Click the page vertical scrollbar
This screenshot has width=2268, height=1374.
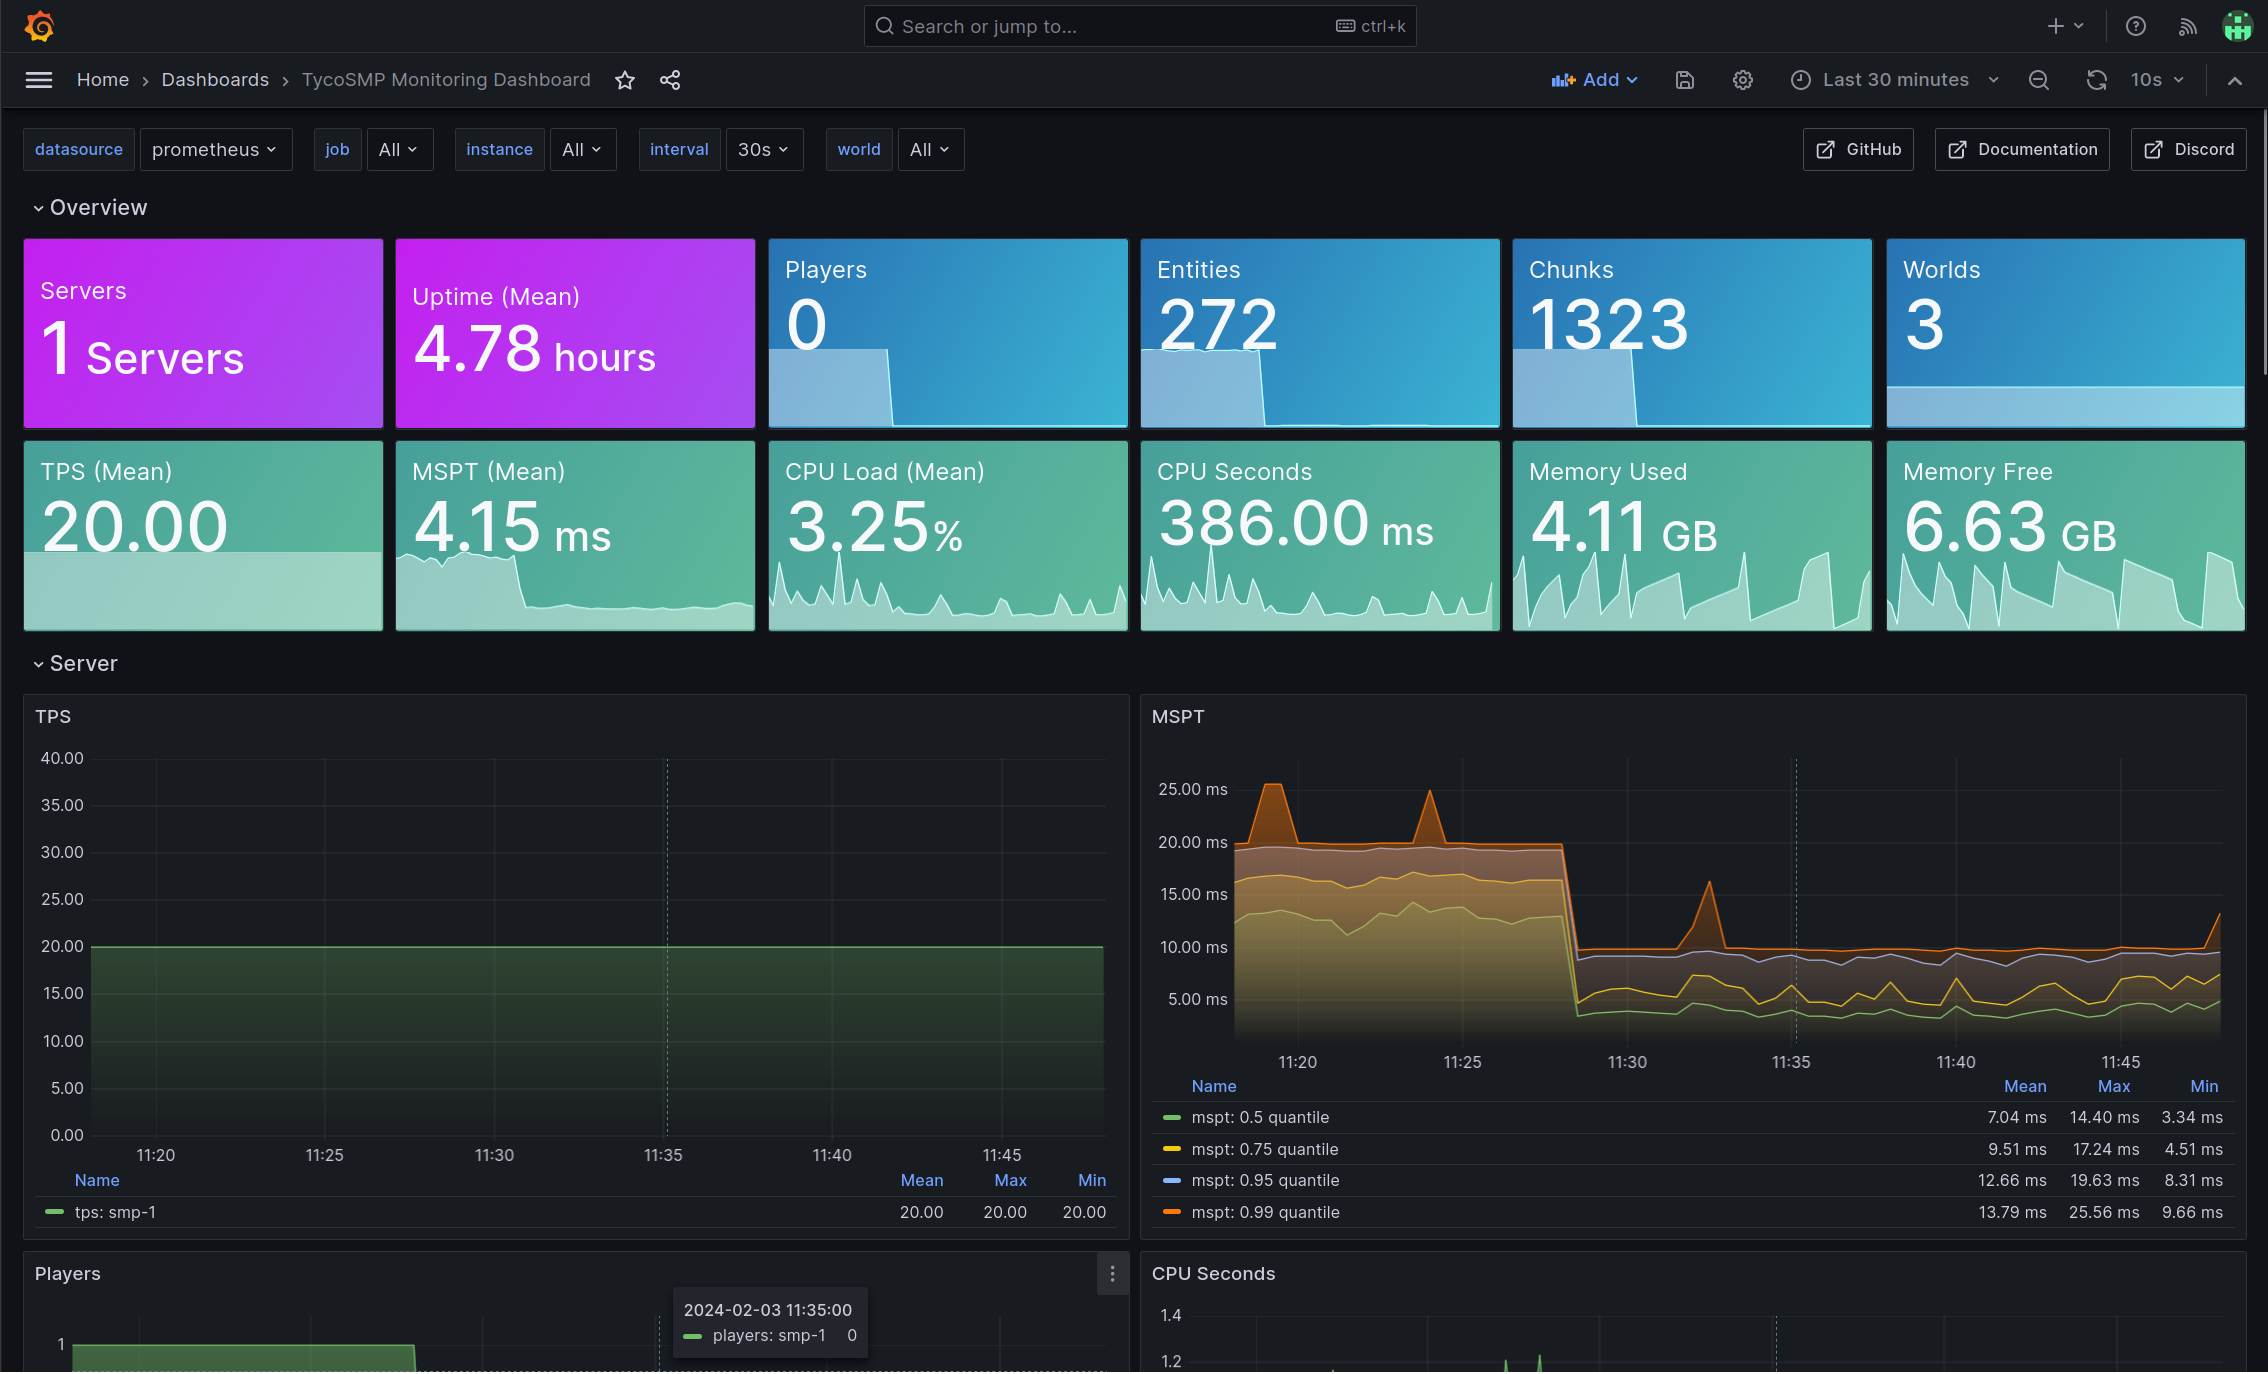(x=2264, y=244)
